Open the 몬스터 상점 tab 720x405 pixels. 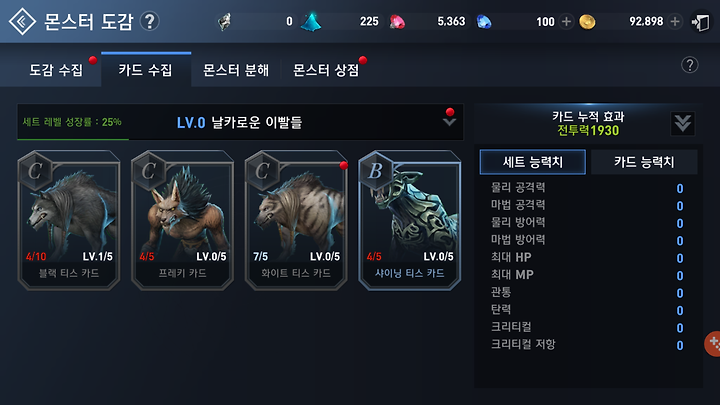[326, 70]
